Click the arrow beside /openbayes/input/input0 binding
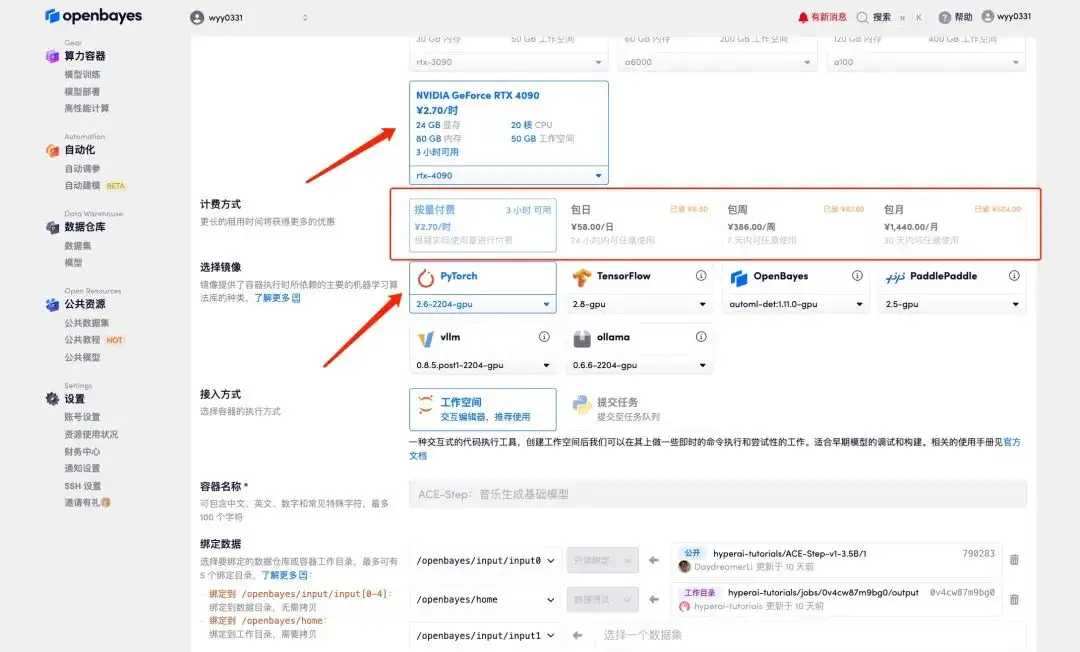Screen dimensions: 1080x652 coord(654,560)
